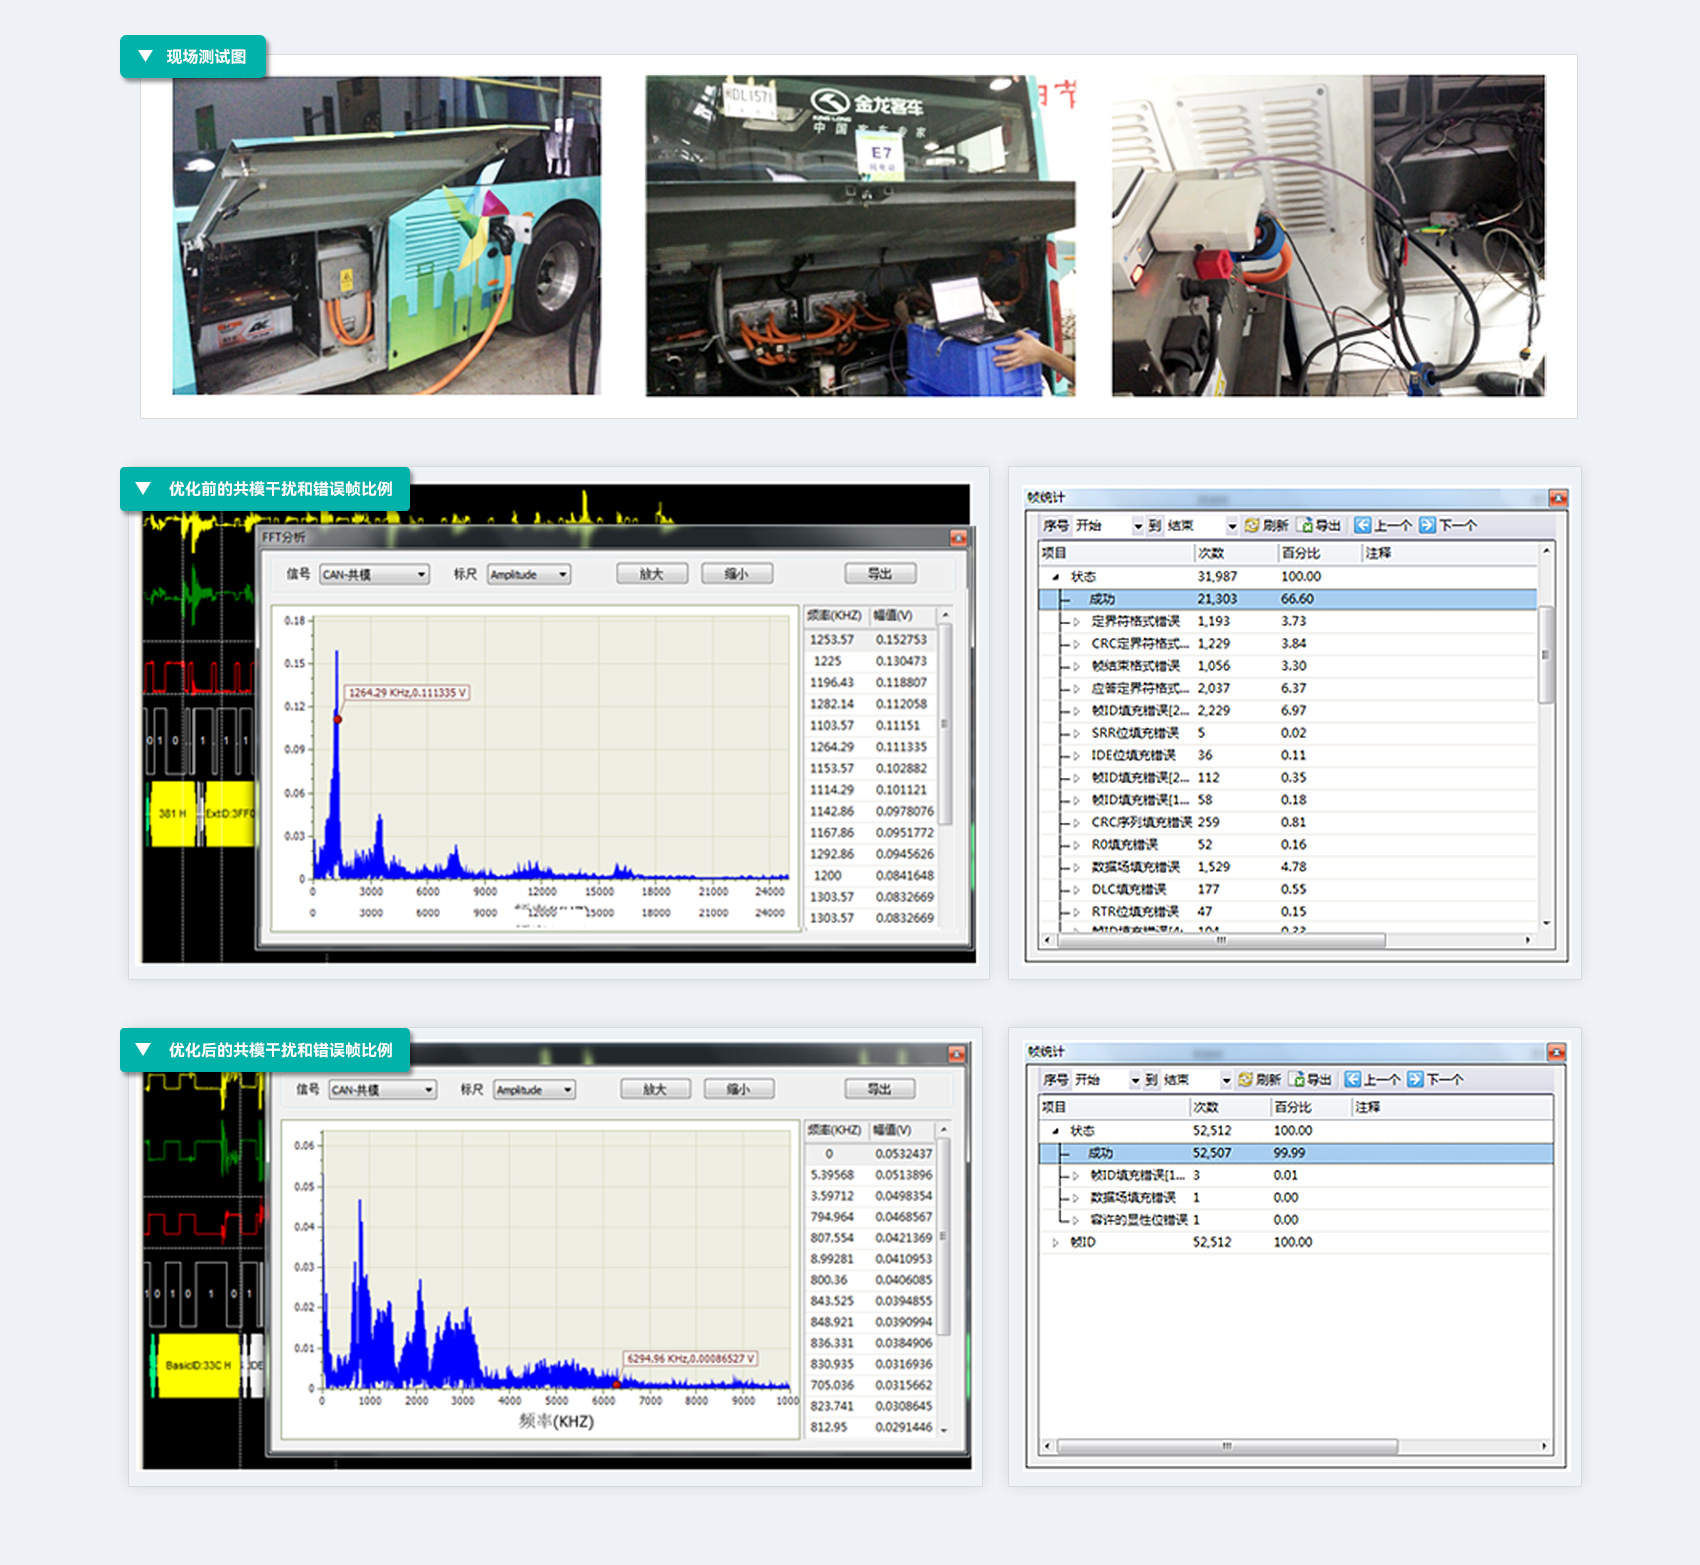Expand the 帧ID row in lower statistics tree

point(1055,1242)
